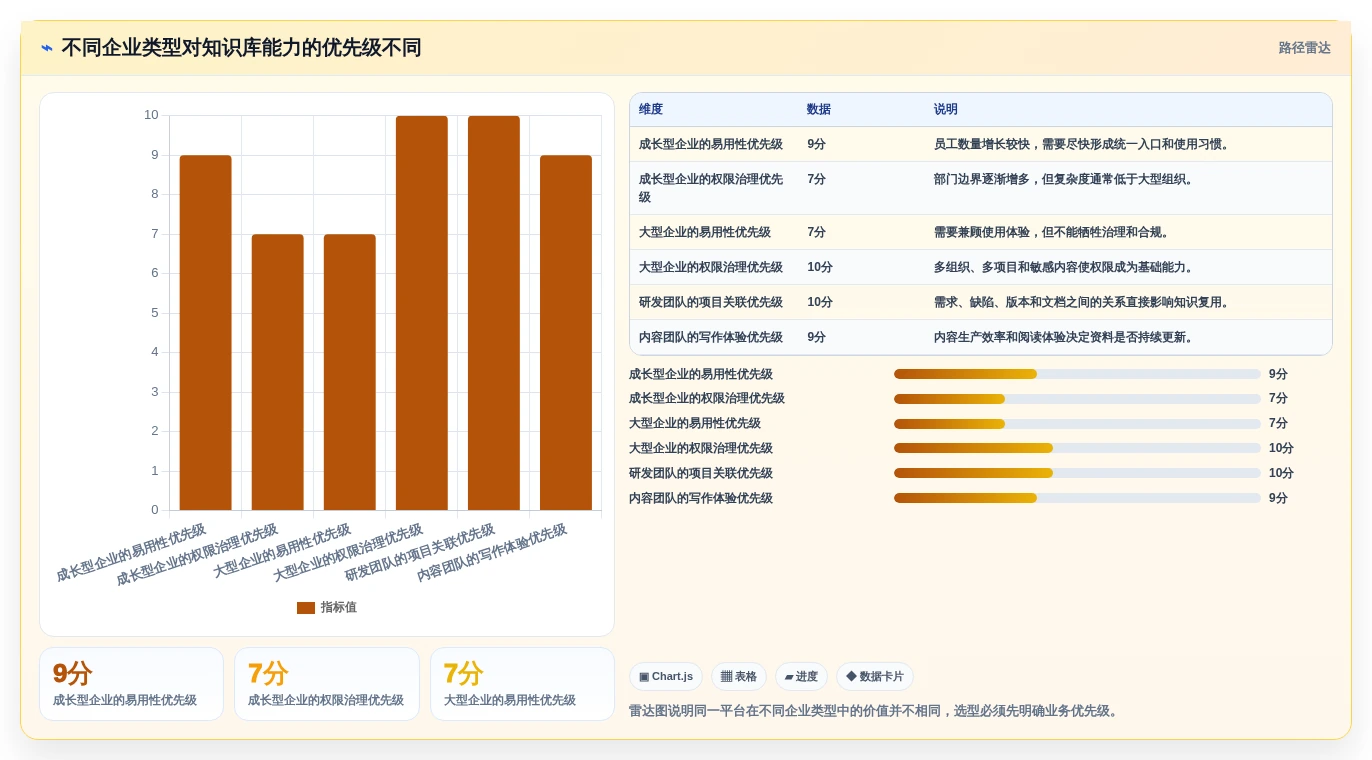Click the page title 不同企业类型对知识库能力的优先级不同

[241, 48]
